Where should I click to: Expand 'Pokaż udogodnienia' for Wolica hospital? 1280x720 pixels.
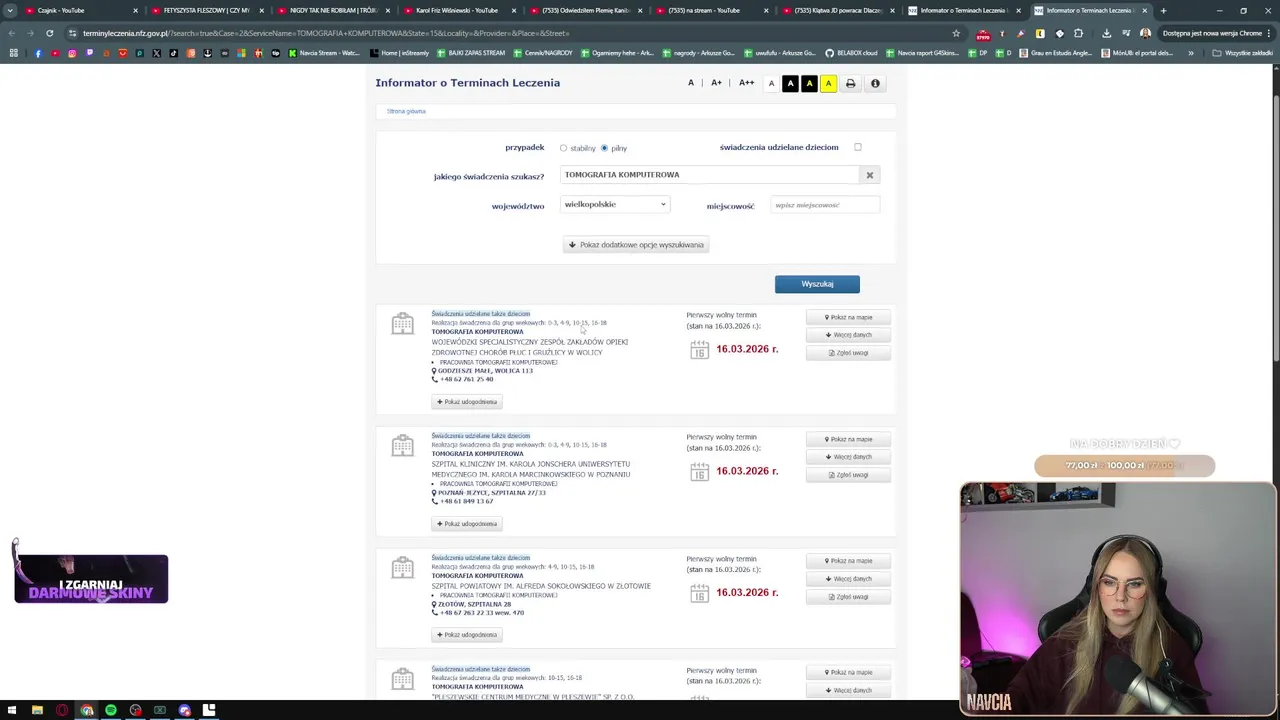467,402
